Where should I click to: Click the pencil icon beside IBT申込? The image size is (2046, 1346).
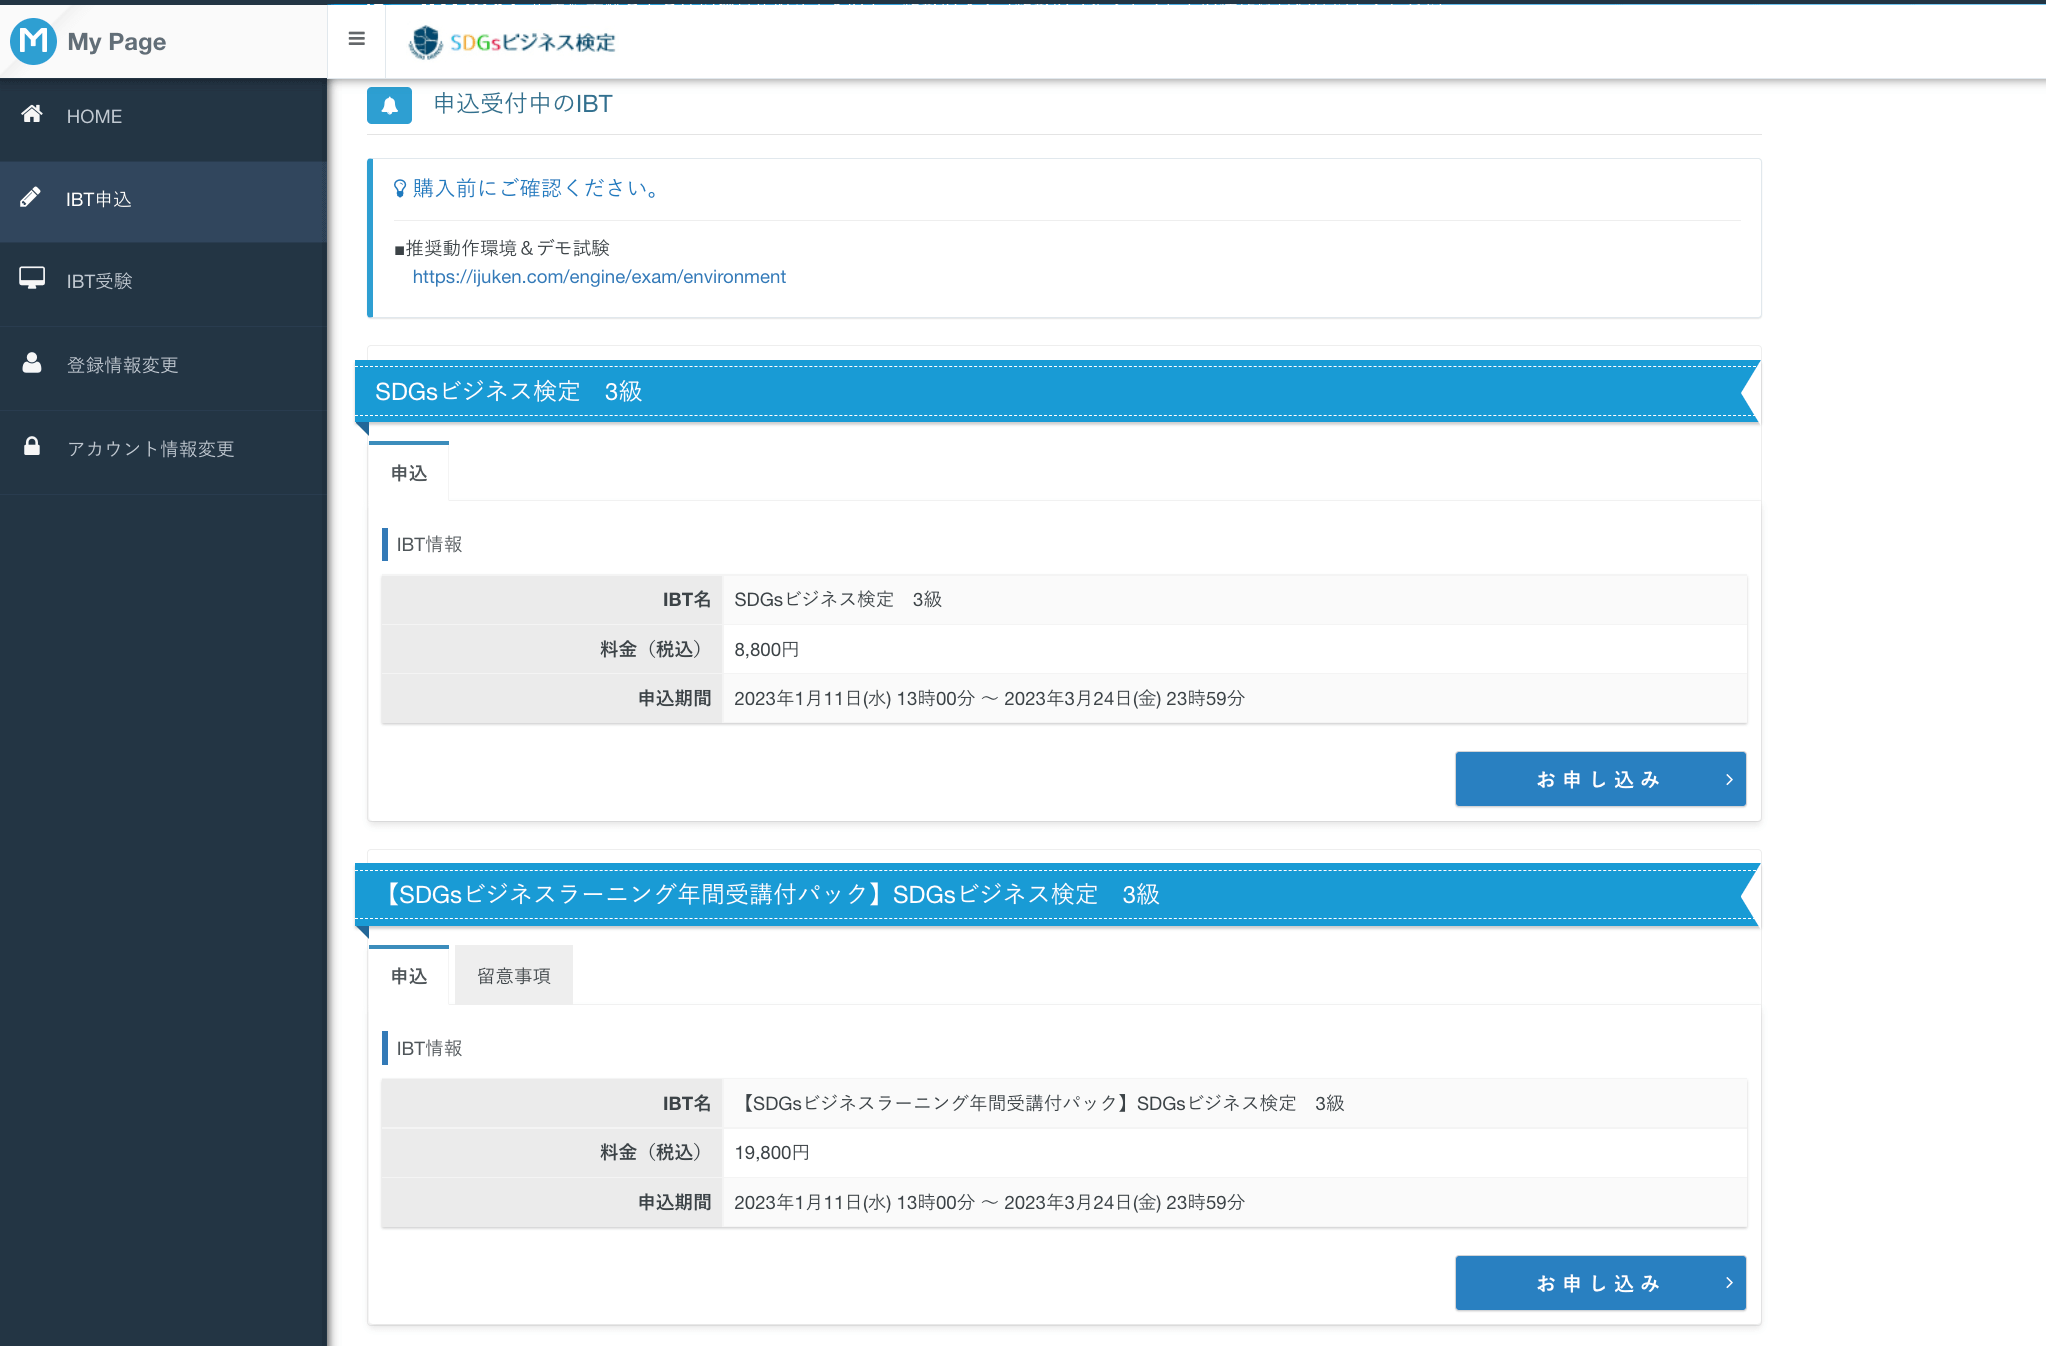click(30, 197)
